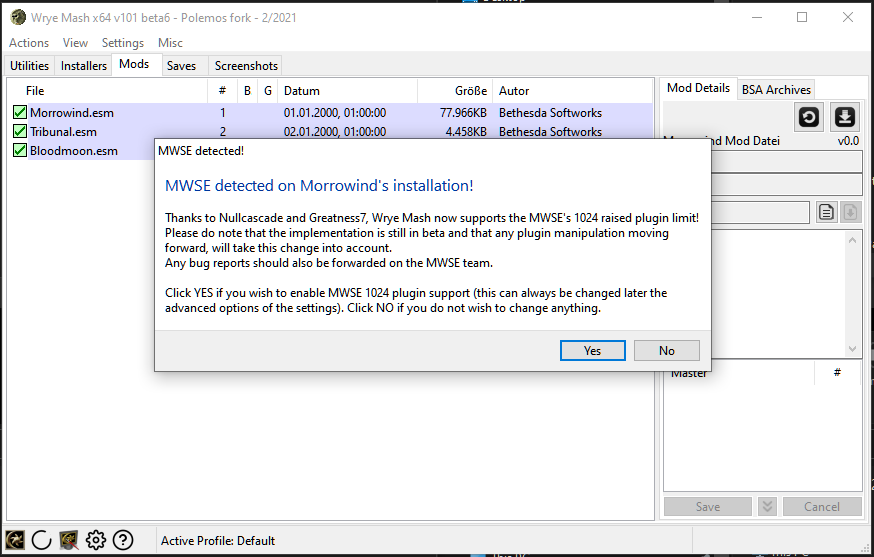Open settings via the gear icon
The image size is (874, 557).
[x=96, y=540]
